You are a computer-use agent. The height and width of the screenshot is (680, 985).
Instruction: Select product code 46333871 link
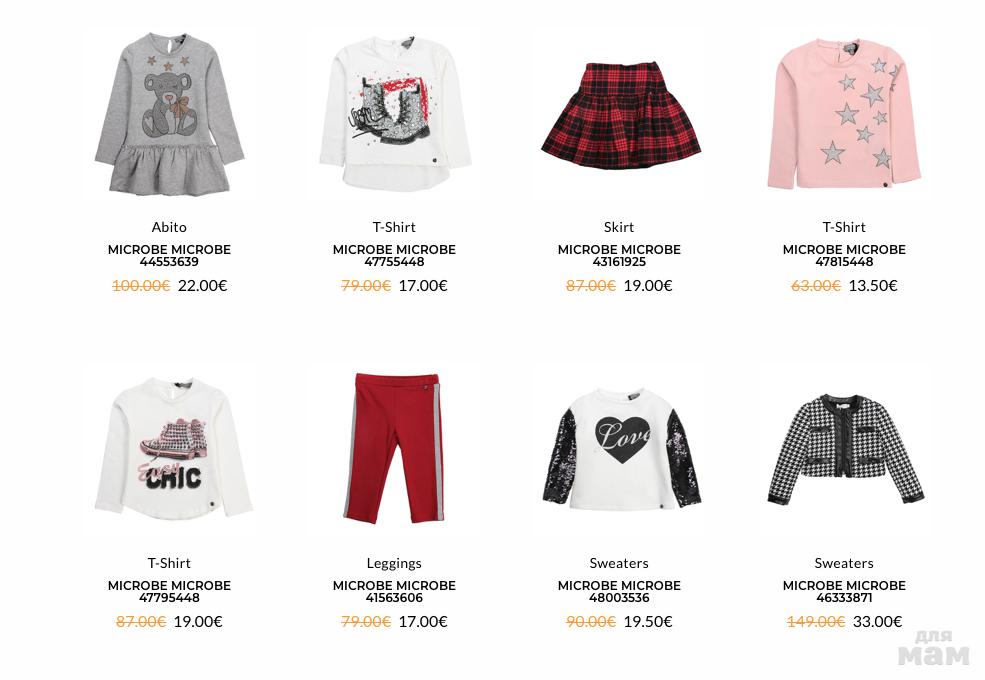tap(844, 598)
